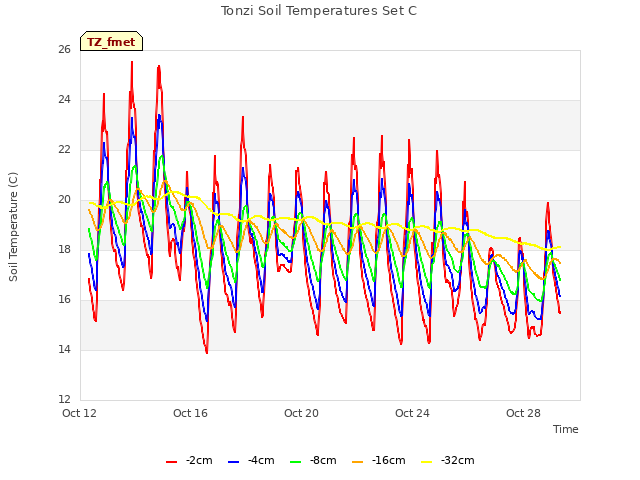Click the 18 y-axis tick label
Screen dimensions: 640x480
point(64,249)
